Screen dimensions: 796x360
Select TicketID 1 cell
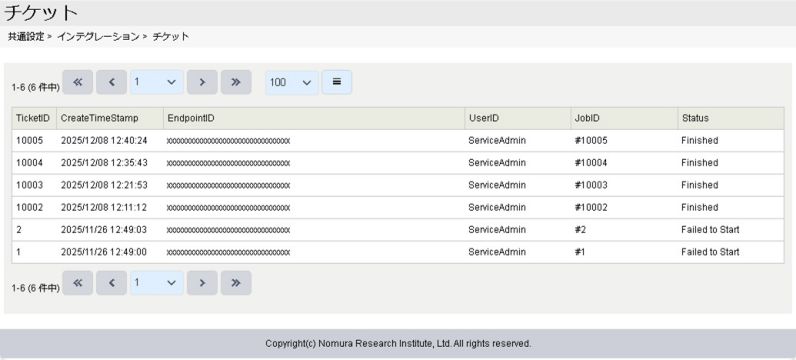(34, 252)
